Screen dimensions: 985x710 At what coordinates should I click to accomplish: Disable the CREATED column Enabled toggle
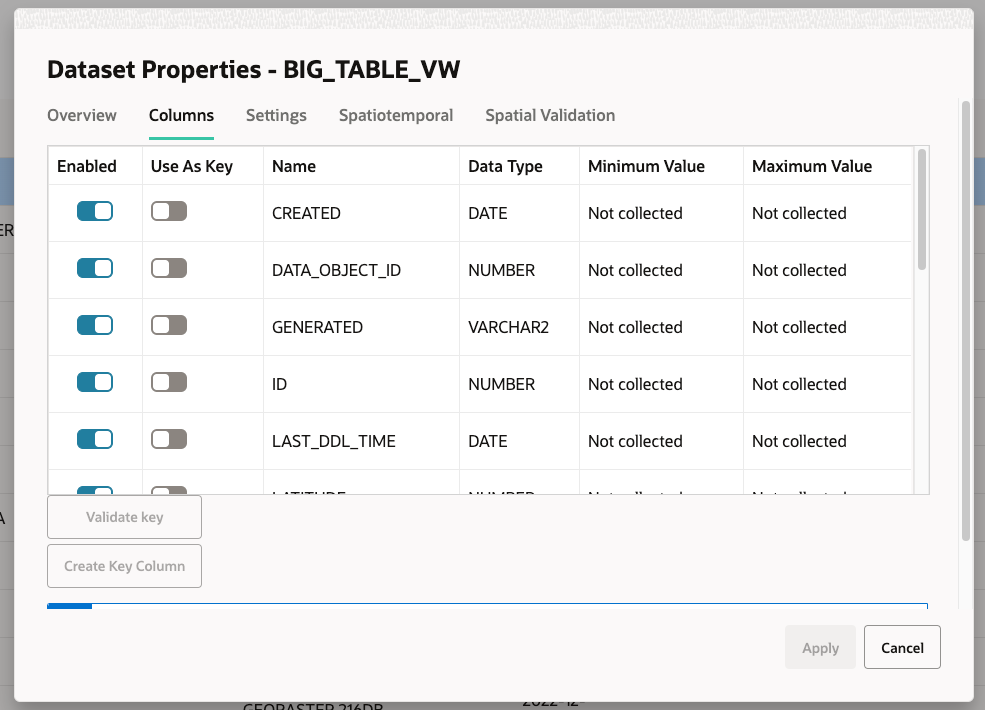pyautogui.click(x=95, y=211)
